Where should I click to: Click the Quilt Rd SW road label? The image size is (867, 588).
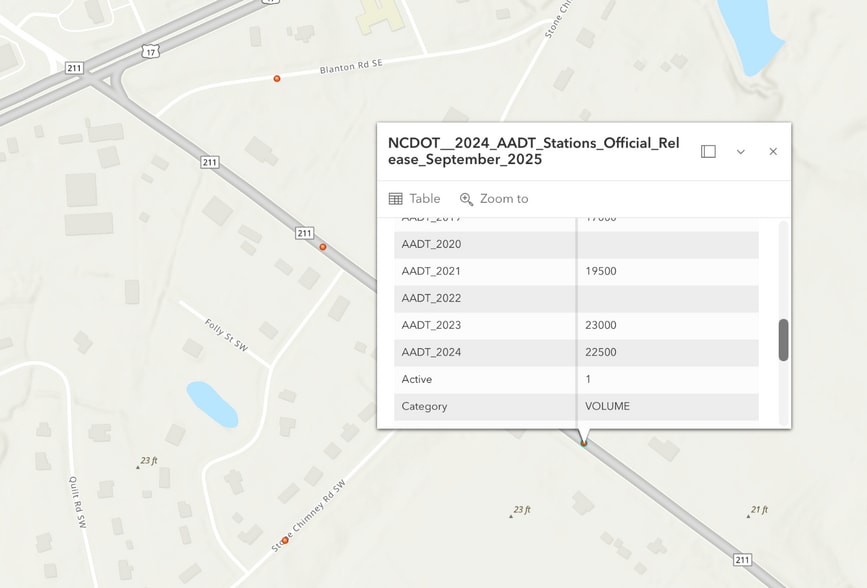[x=77, y=502]
